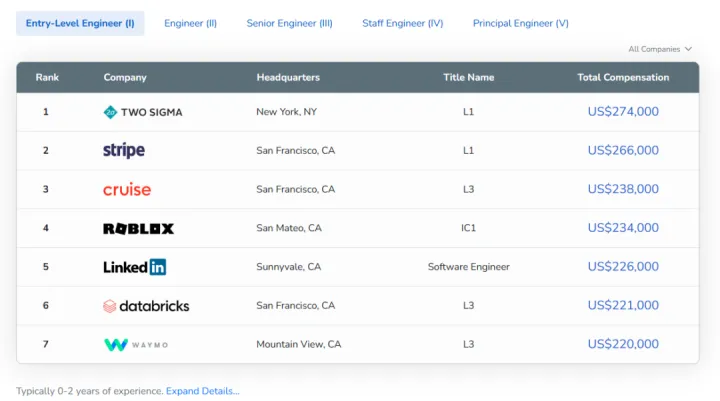
Task: Open Roblox US$234,000 compensation link
Action: (x=623, y=228)
